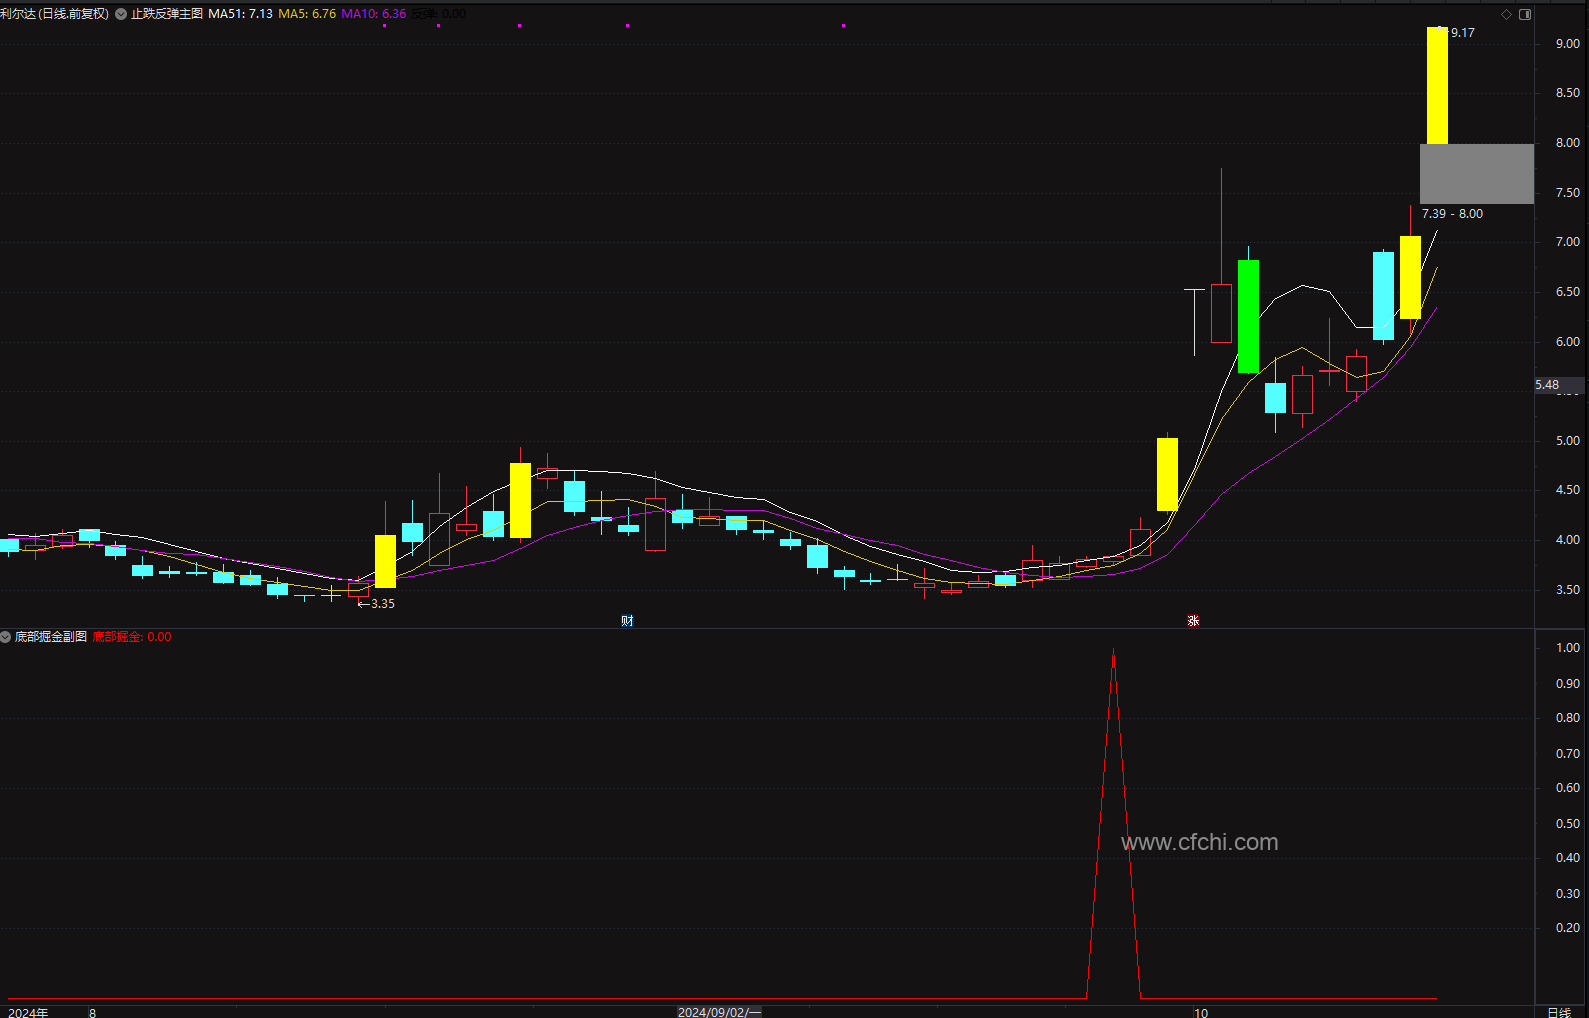Toggle the side panel layout icon

[1525, 14]
